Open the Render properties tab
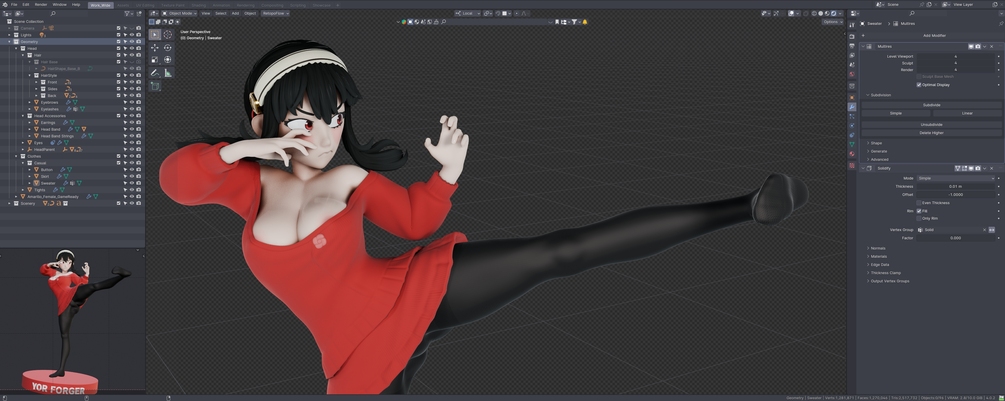This screenshot has width=1005, height=401. click(x=852, y=37)
